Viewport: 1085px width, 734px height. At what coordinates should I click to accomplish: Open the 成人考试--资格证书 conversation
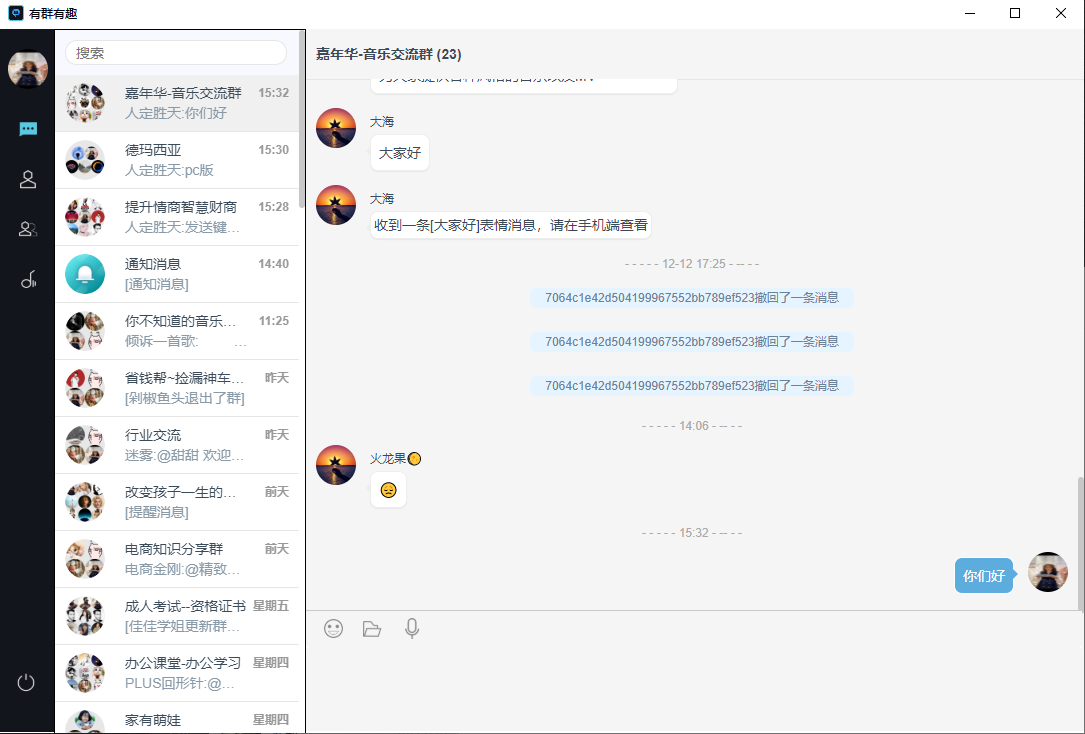click(x=177, y=616)
